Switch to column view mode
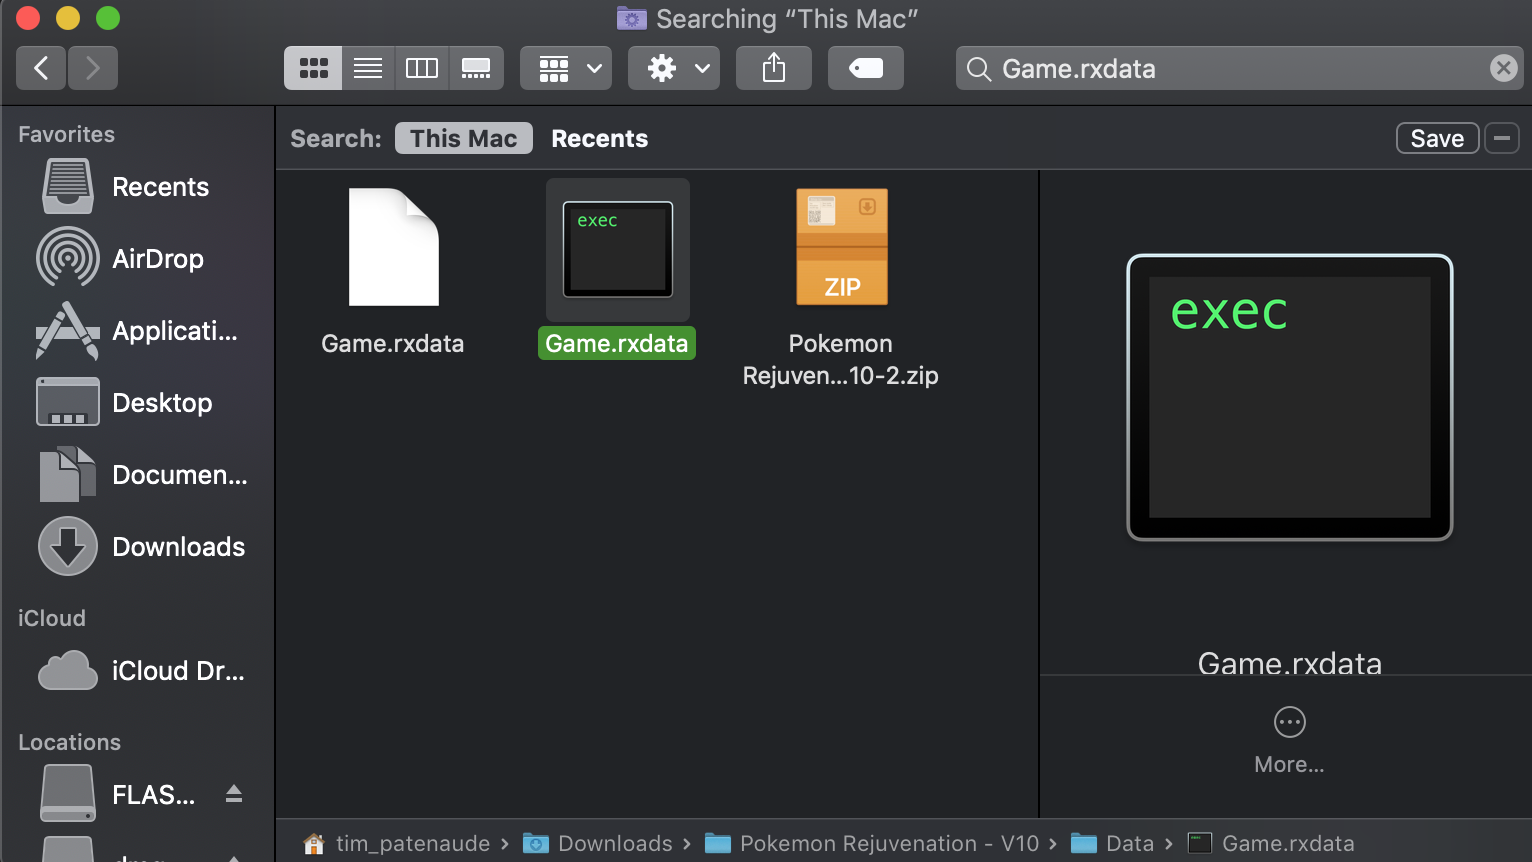Viewport: 1532px width, 862px height. click(422, 68)
